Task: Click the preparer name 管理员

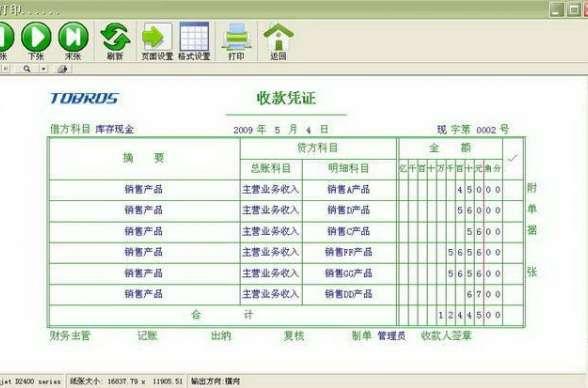Action: pyautogui.click(x=391, y=336)
